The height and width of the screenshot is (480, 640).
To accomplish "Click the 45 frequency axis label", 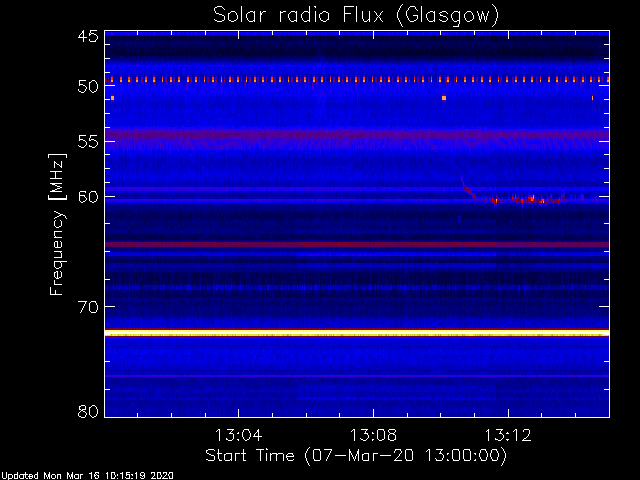I will (x=88, y=36).
